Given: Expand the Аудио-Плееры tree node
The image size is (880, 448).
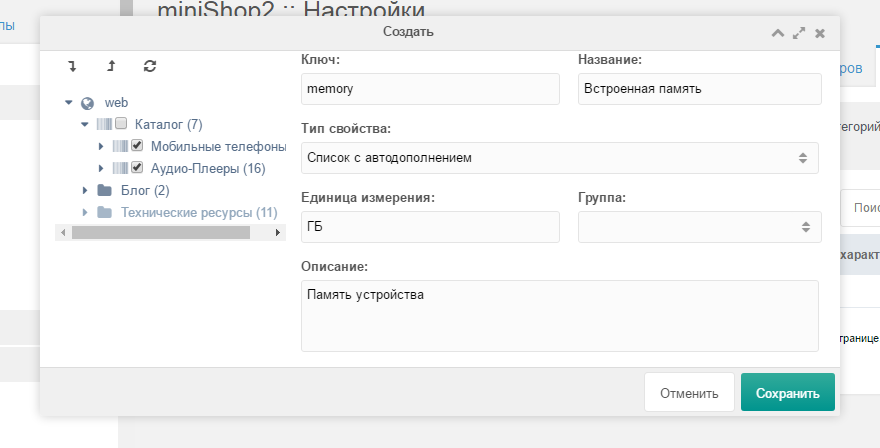Looking at the screenshot, I should point(101,168).
